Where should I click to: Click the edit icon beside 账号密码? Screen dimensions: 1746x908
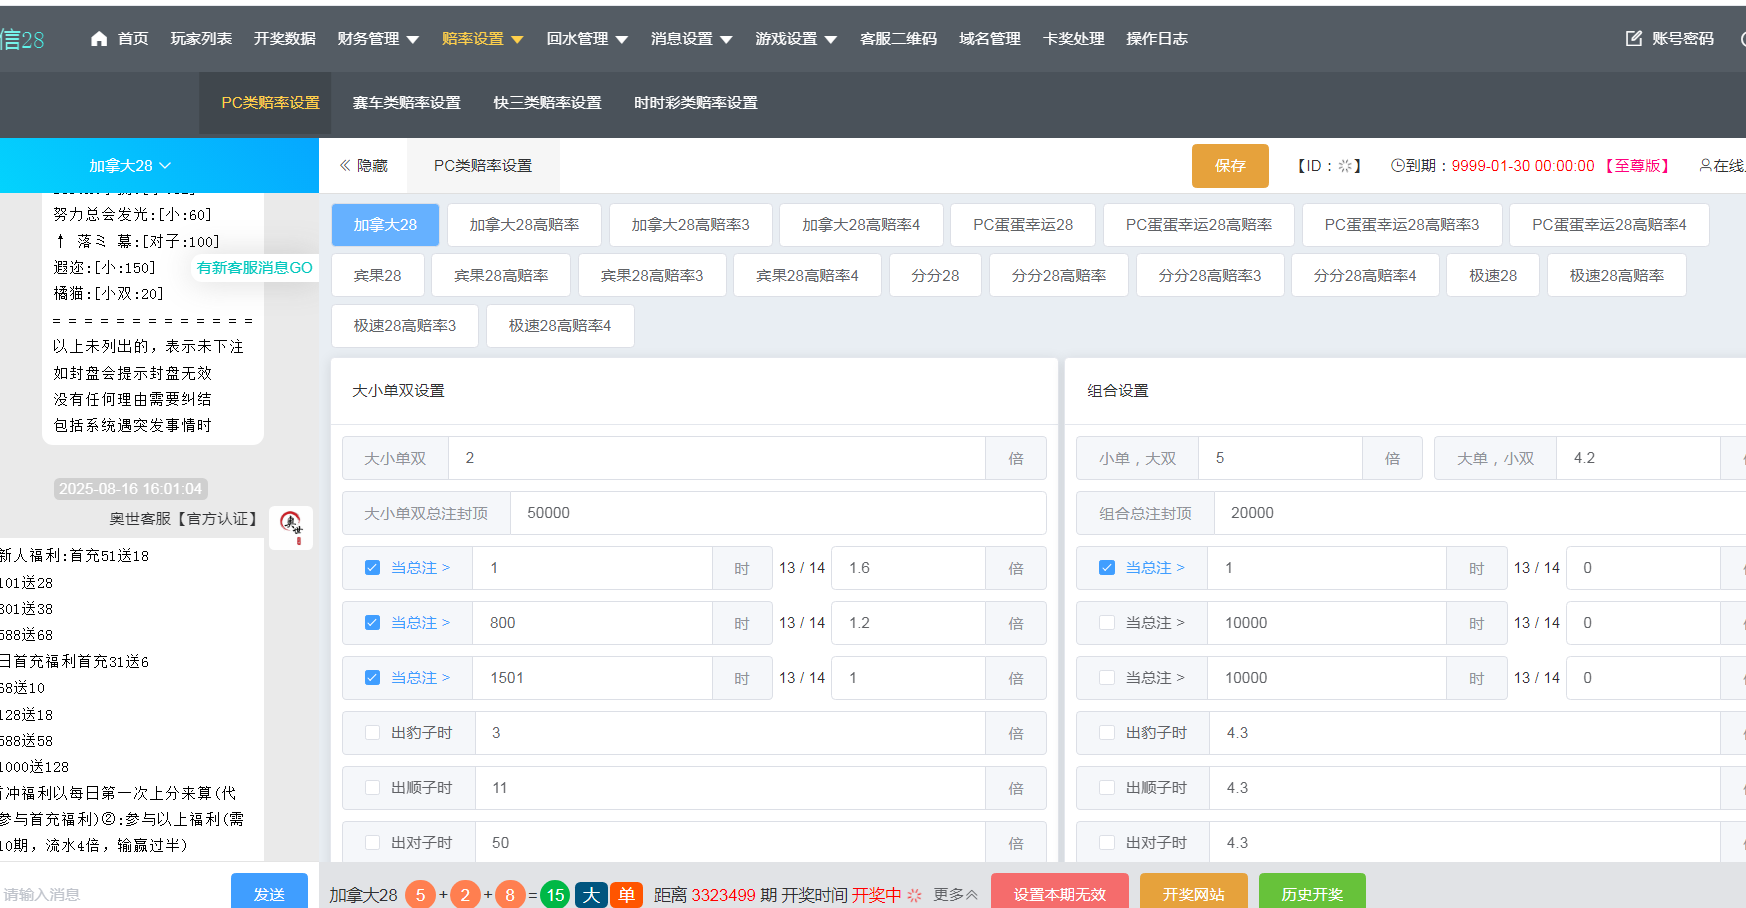coord(1631,38)
